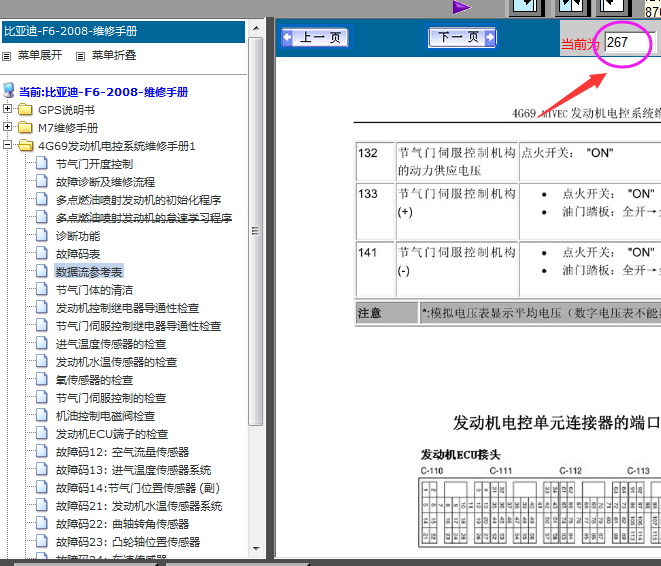
Task: Open 机油控制电磁阀检查 page
Action: 105,416
